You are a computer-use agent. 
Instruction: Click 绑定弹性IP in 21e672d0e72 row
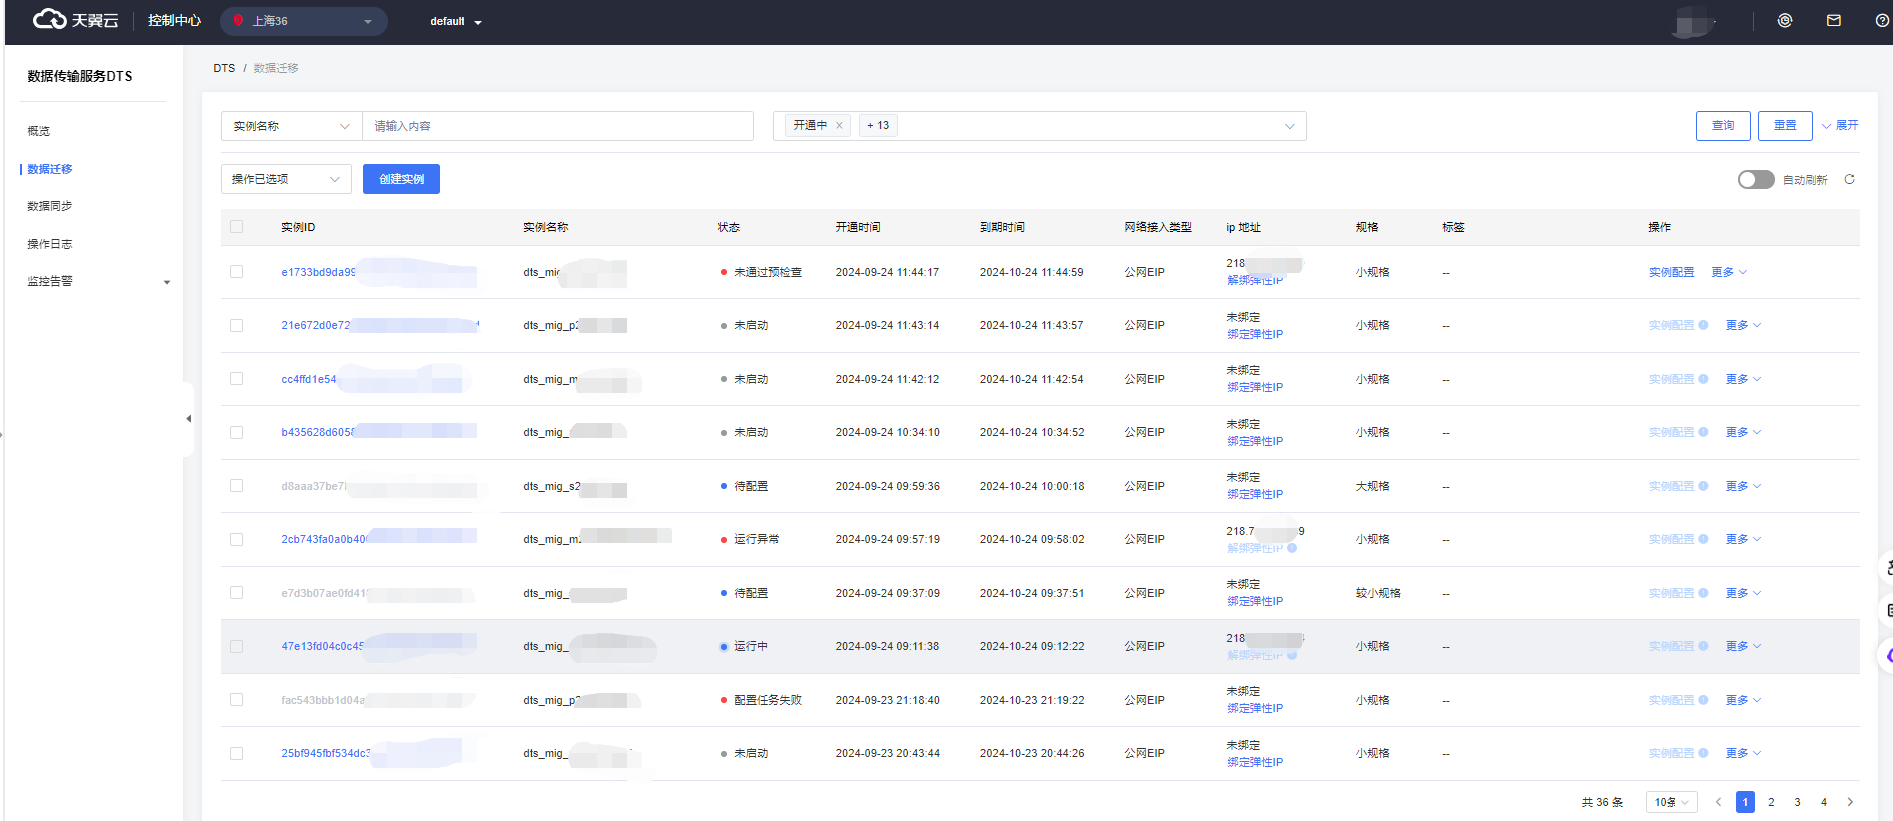[1255, 334]
